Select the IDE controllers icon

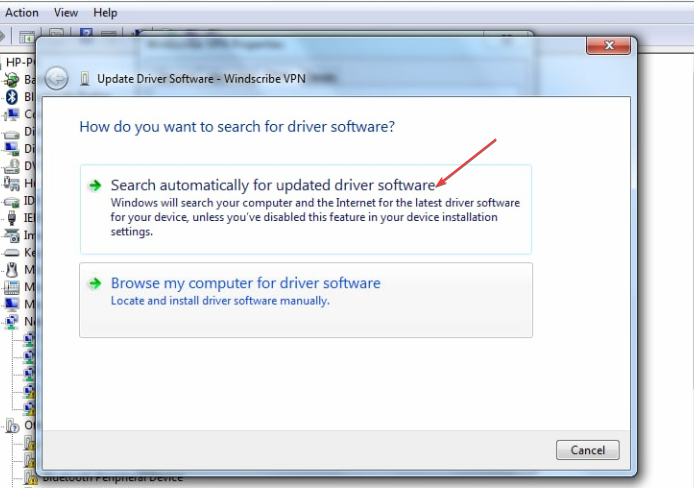pyautogui.click(x=11, y=201)
